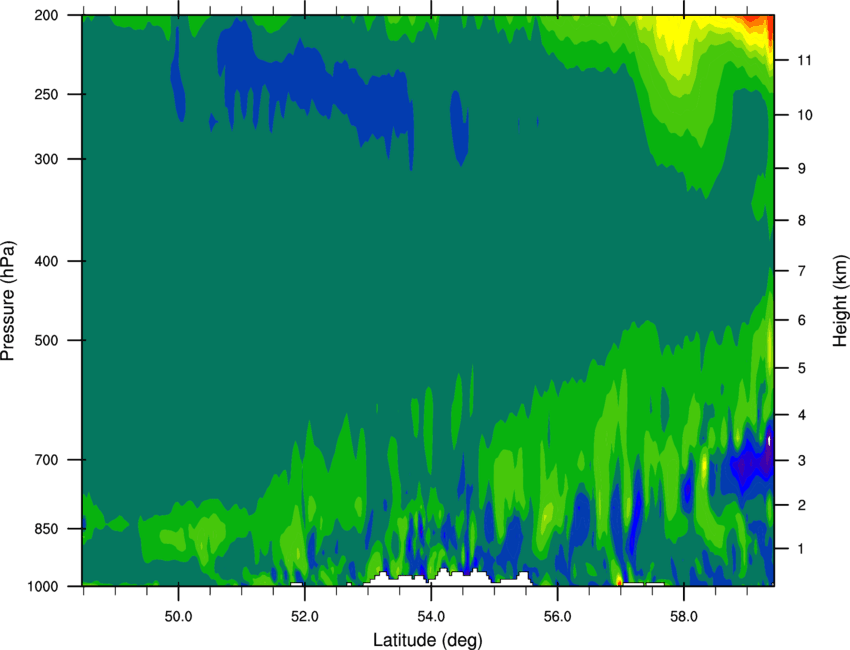
Task: Click the 2 km height tick label
Action: (802, 505)
